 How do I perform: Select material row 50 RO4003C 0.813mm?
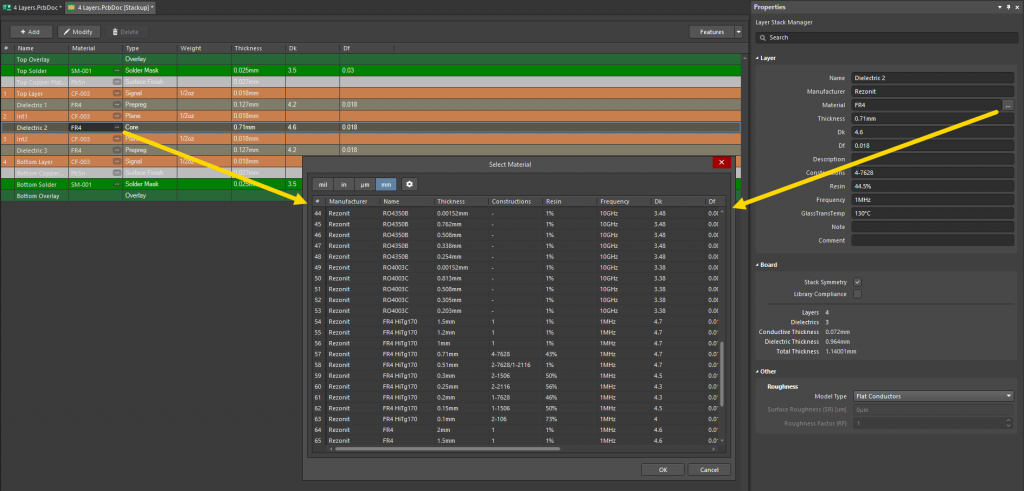[x=516, y=278]
